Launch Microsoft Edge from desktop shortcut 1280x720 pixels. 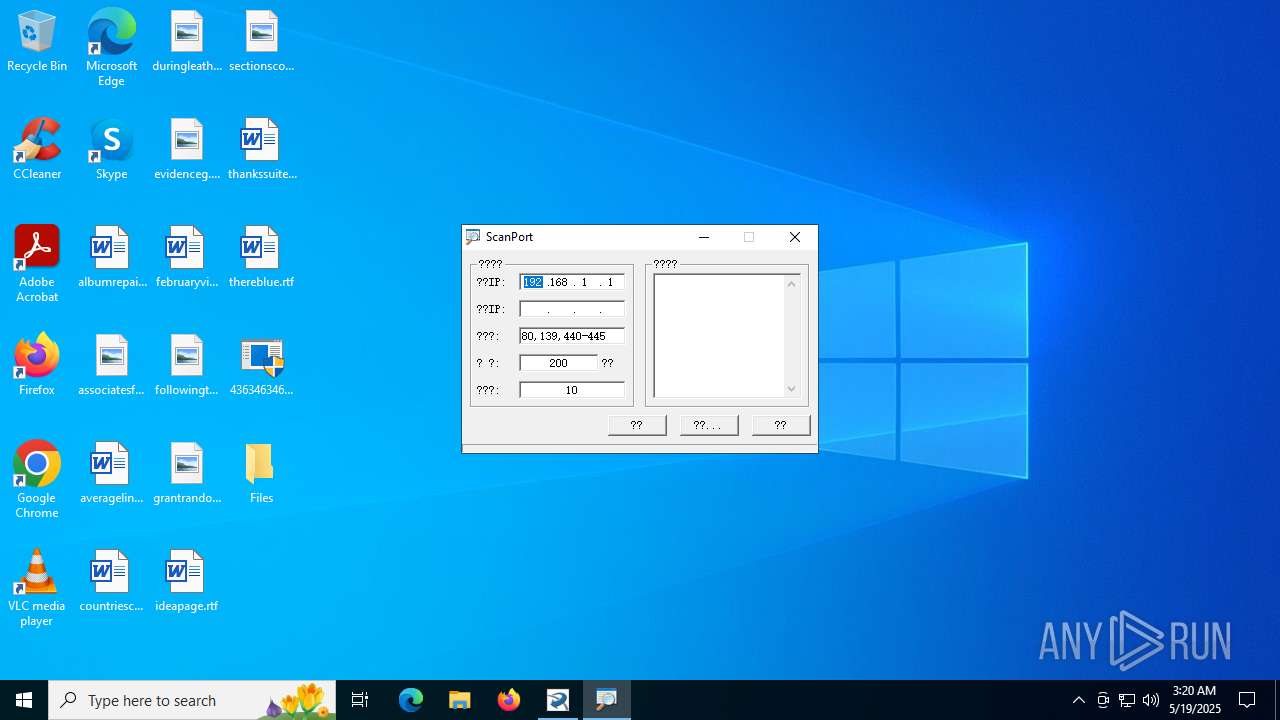pos(111,47)
